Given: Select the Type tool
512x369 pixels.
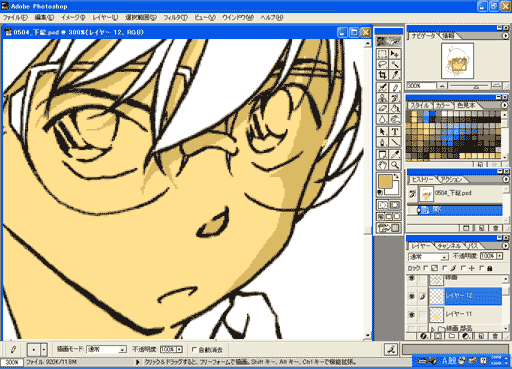Looking at the screenshot, I should [x=395, y=132].
